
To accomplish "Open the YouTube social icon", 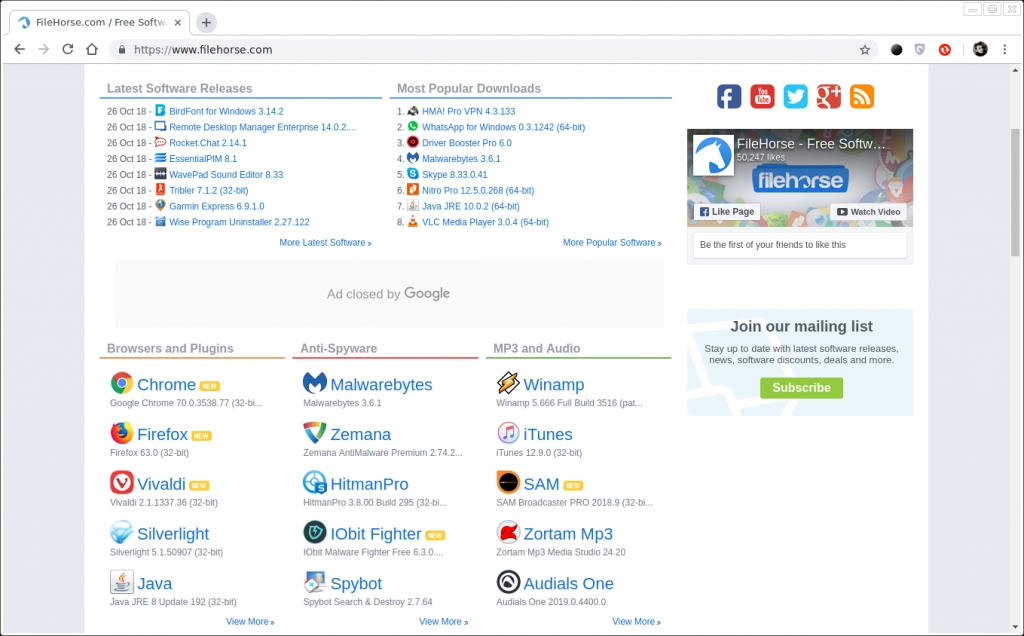I will pos(762,96).
